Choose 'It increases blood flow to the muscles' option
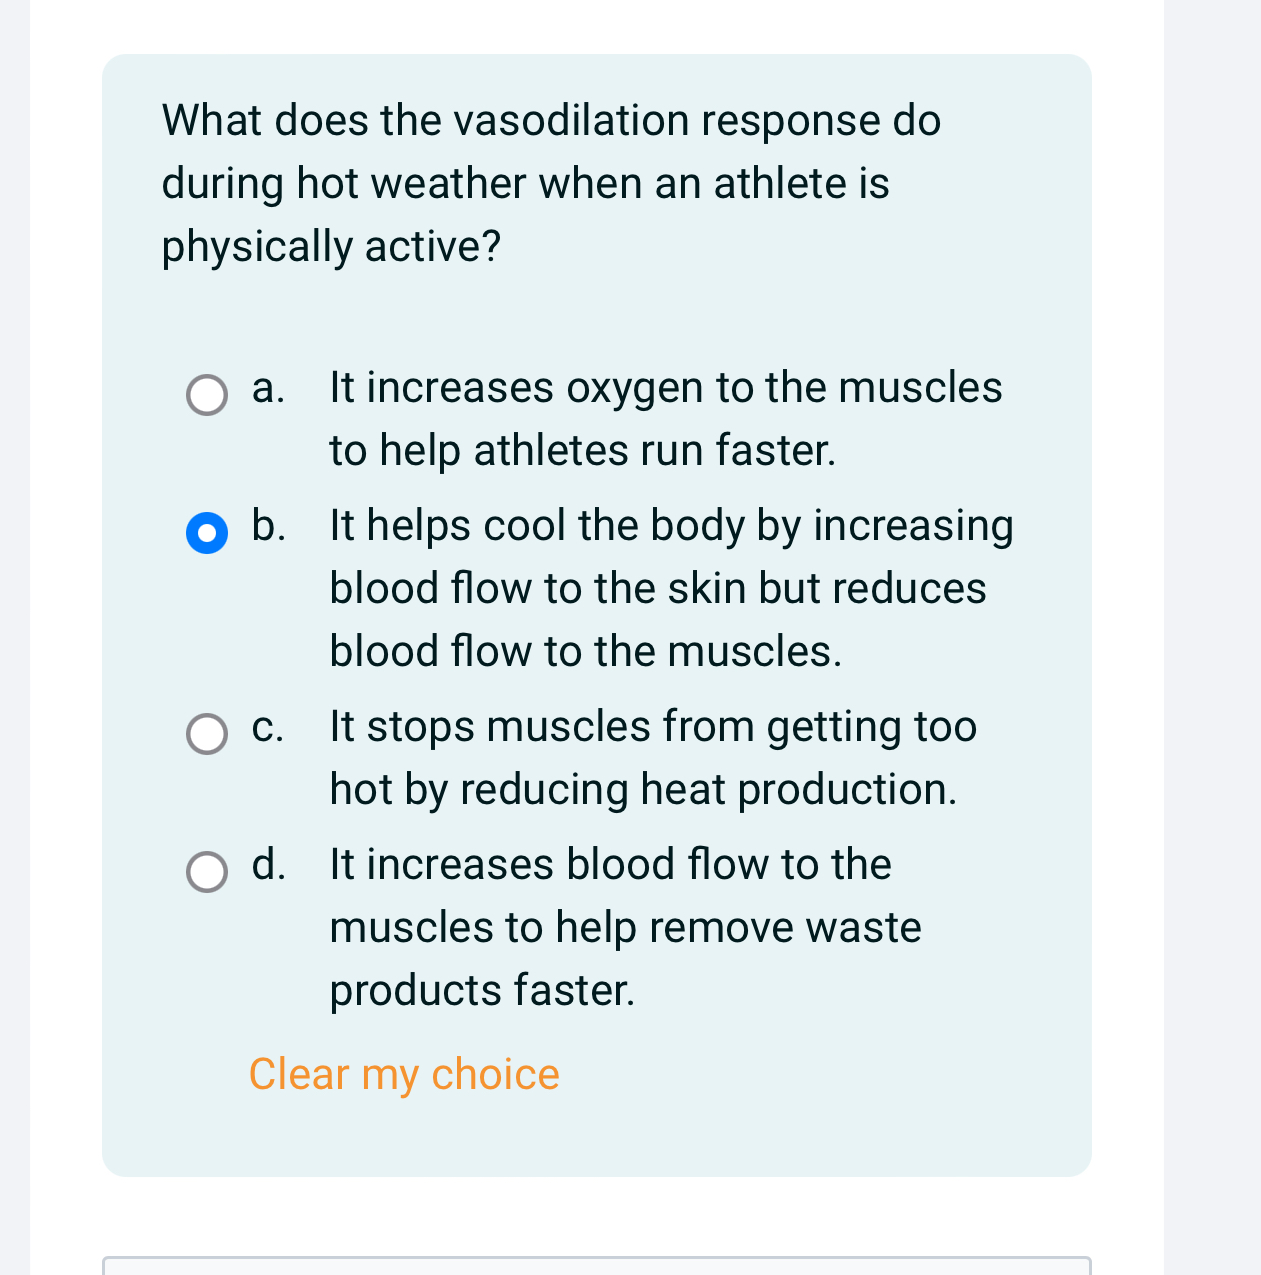 (610, 865)
